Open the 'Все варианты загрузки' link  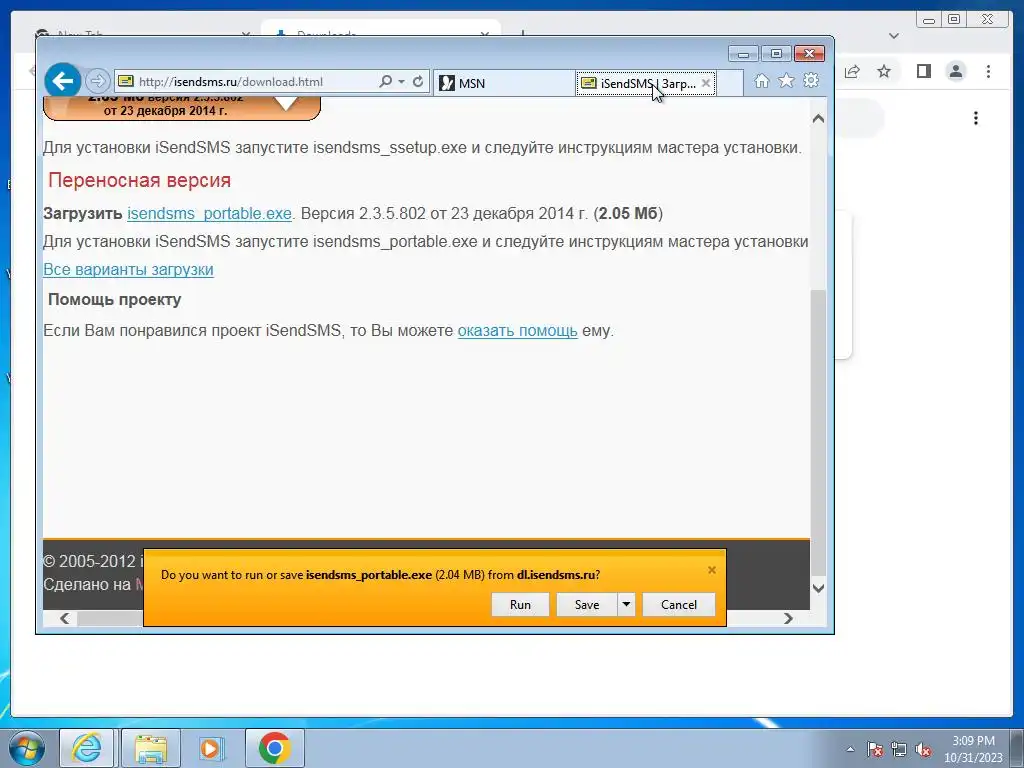point(128,270)
